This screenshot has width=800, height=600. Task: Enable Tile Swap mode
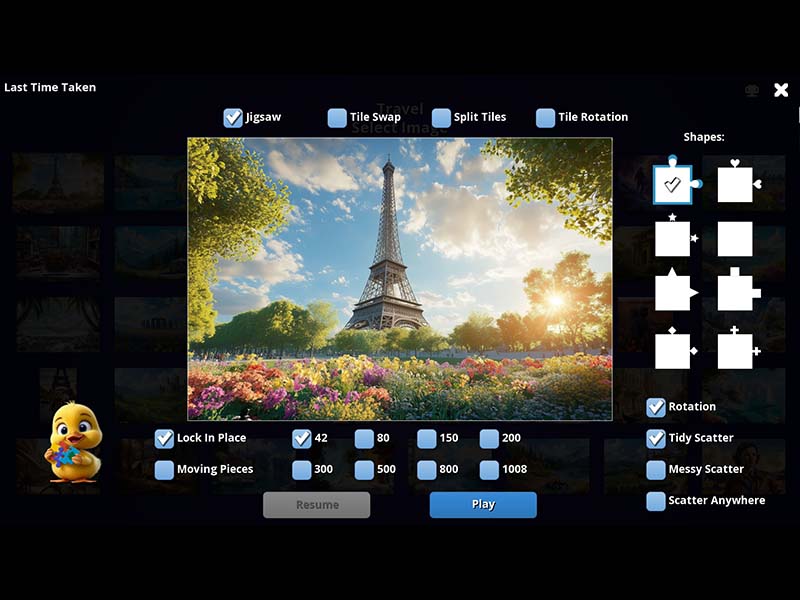pyautogui.click(x=337, y=117)
